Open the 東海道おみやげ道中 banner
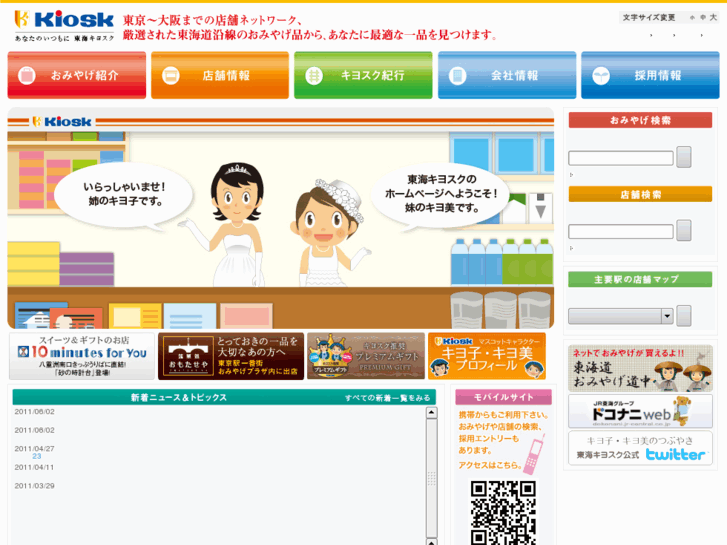727x545 pixels. tap(640, 368)
